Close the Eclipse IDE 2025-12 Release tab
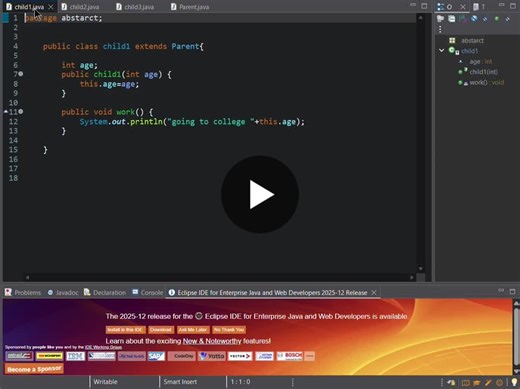The width and height of the screenshot is (520, 389). coord(374,292)
